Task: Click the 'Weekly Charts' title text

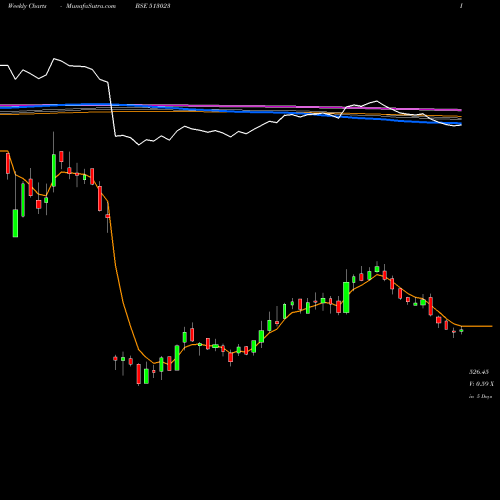Action: tap(27, 6)
